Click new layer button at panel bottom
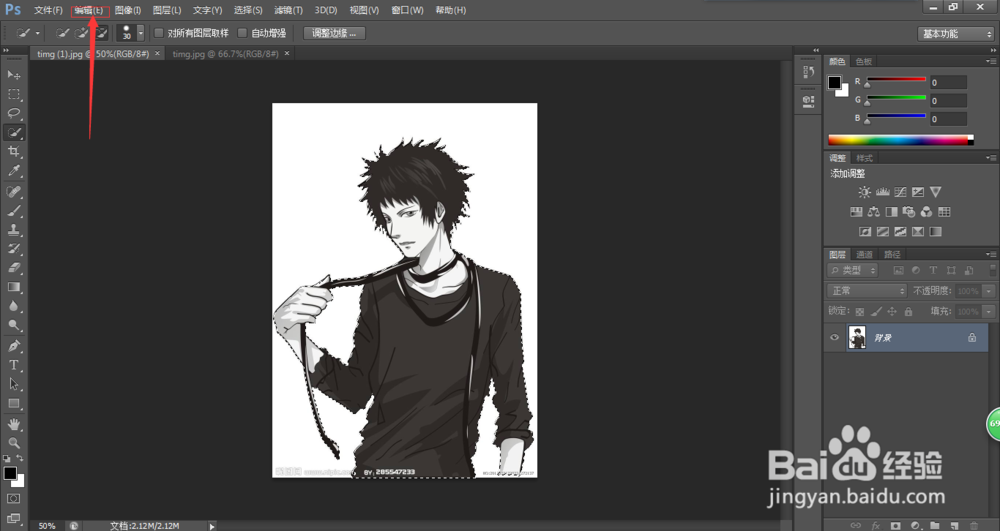This screenshot has height=531, width=1000. tap(954, 526)
